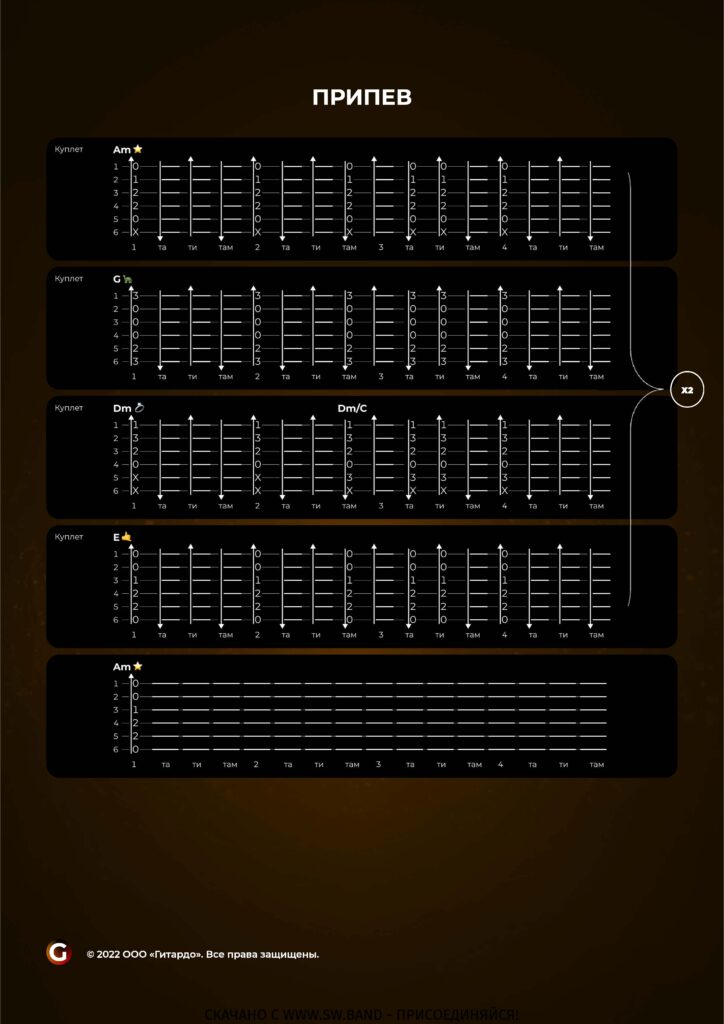Select the E chord name

coord(116,537)
